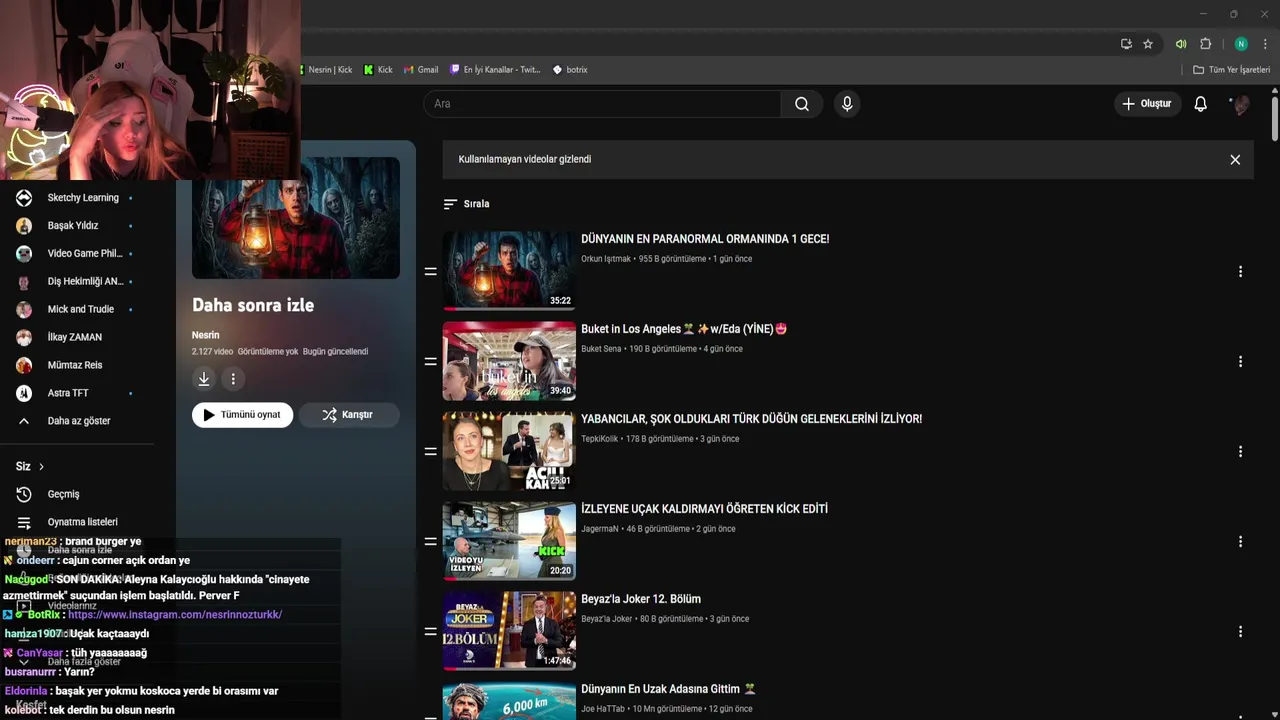Click the Karıştır shuffle button
This screenshot has width=1280, height=720.
pos(348,415)
